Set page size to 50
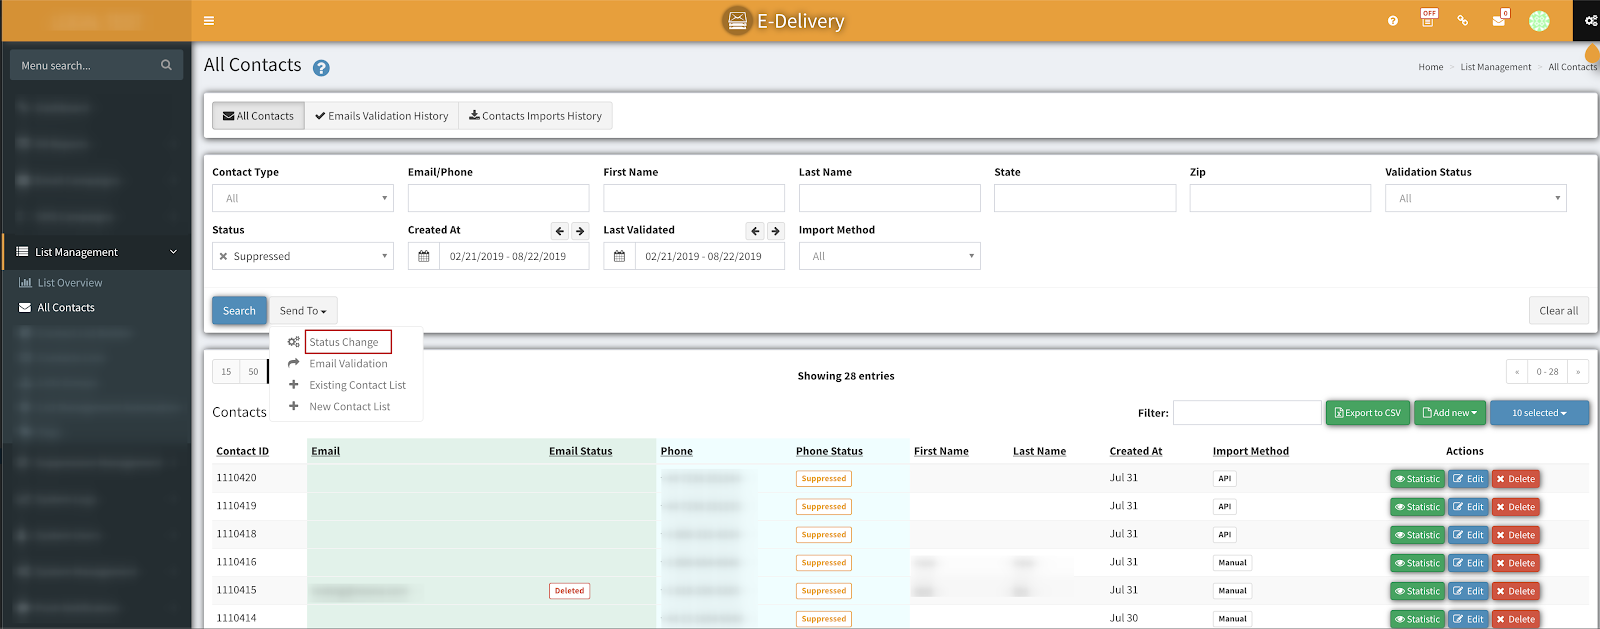Viewport: 1600px width, 629px height. click(253, 372)
